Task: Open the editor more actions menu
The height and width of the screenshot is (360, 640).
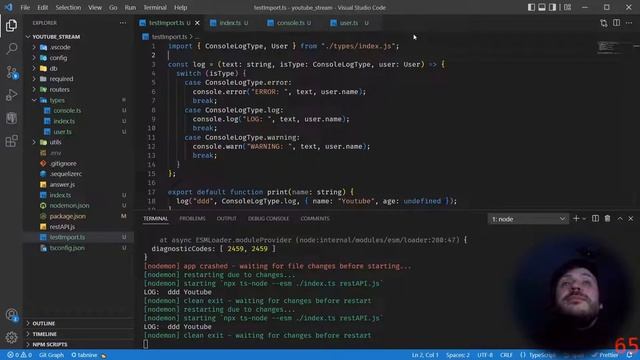Action: pyautogui.click(x=629, y=23)
